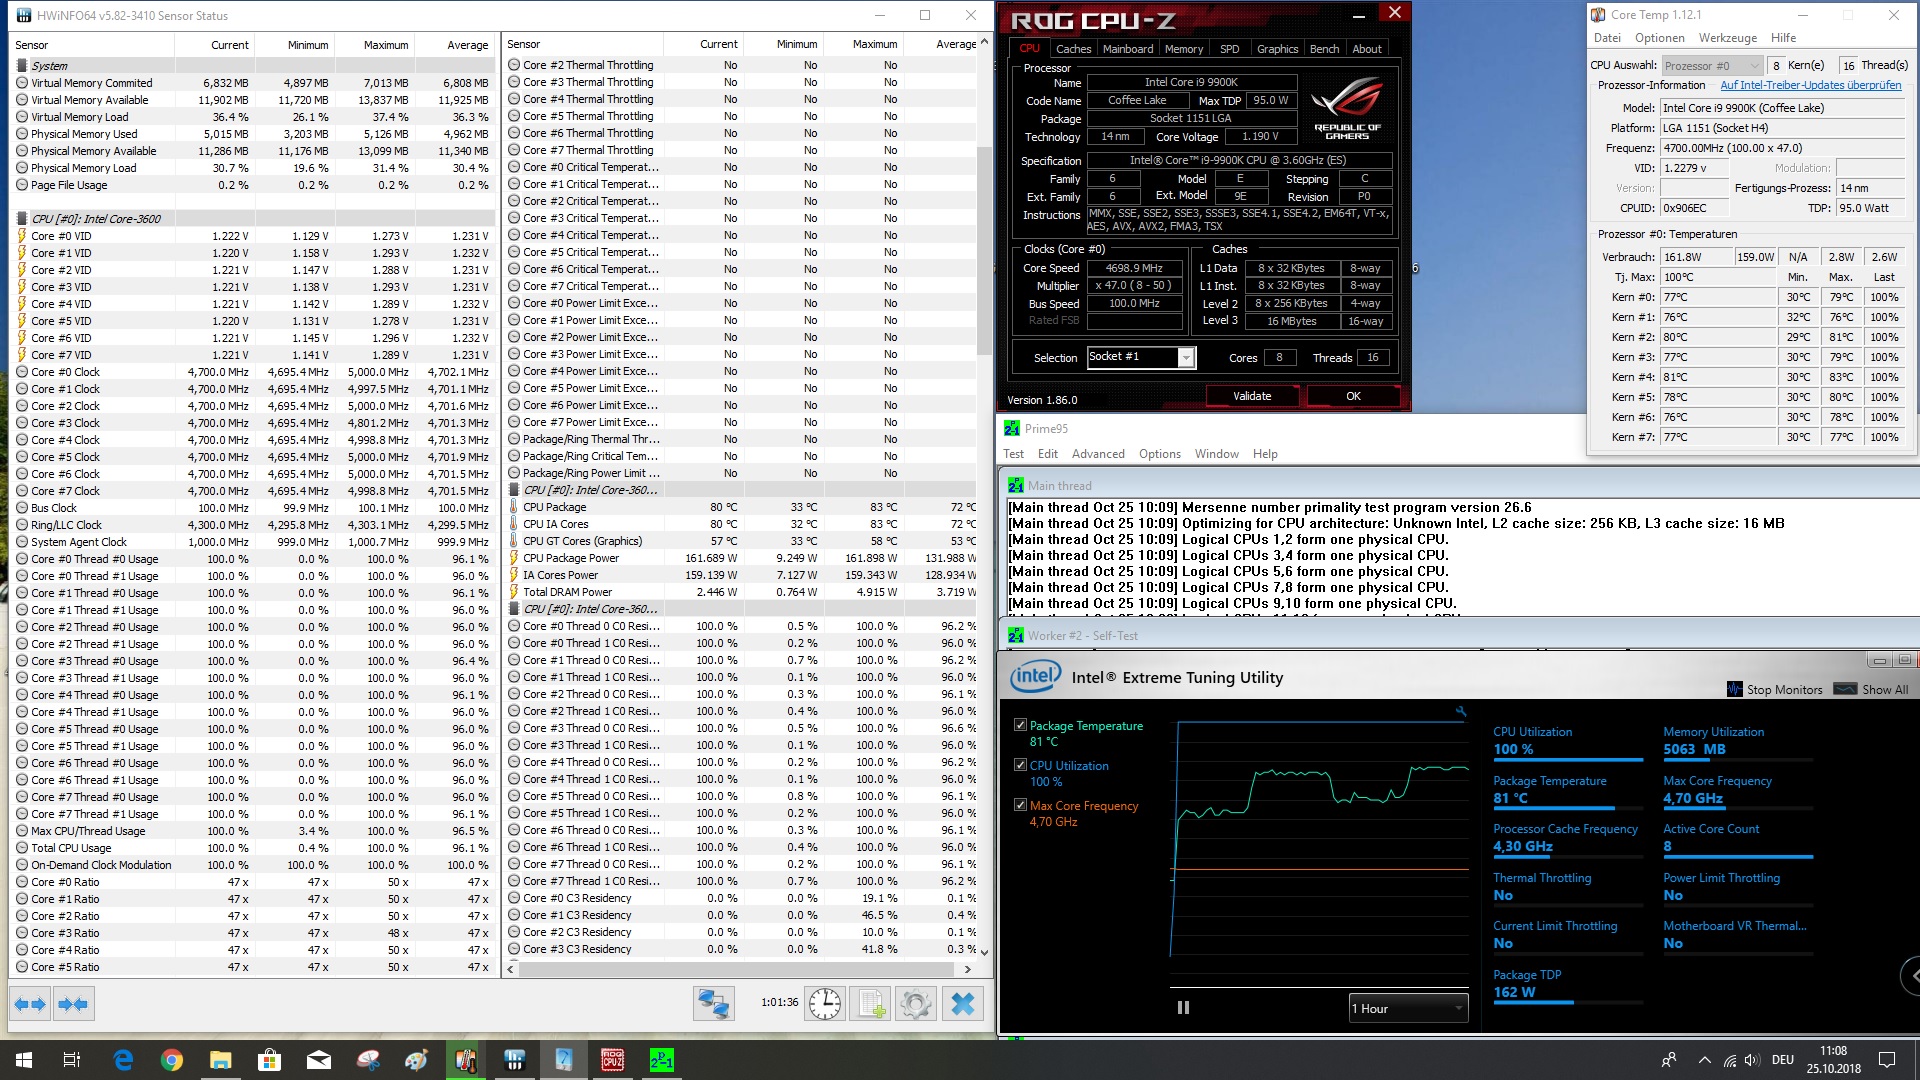Image resolution: width=1920 pixels, height=1080 pixels.
Task: Switch to Core Temp taskbar icon
Action: click(x=465, y=1060)
